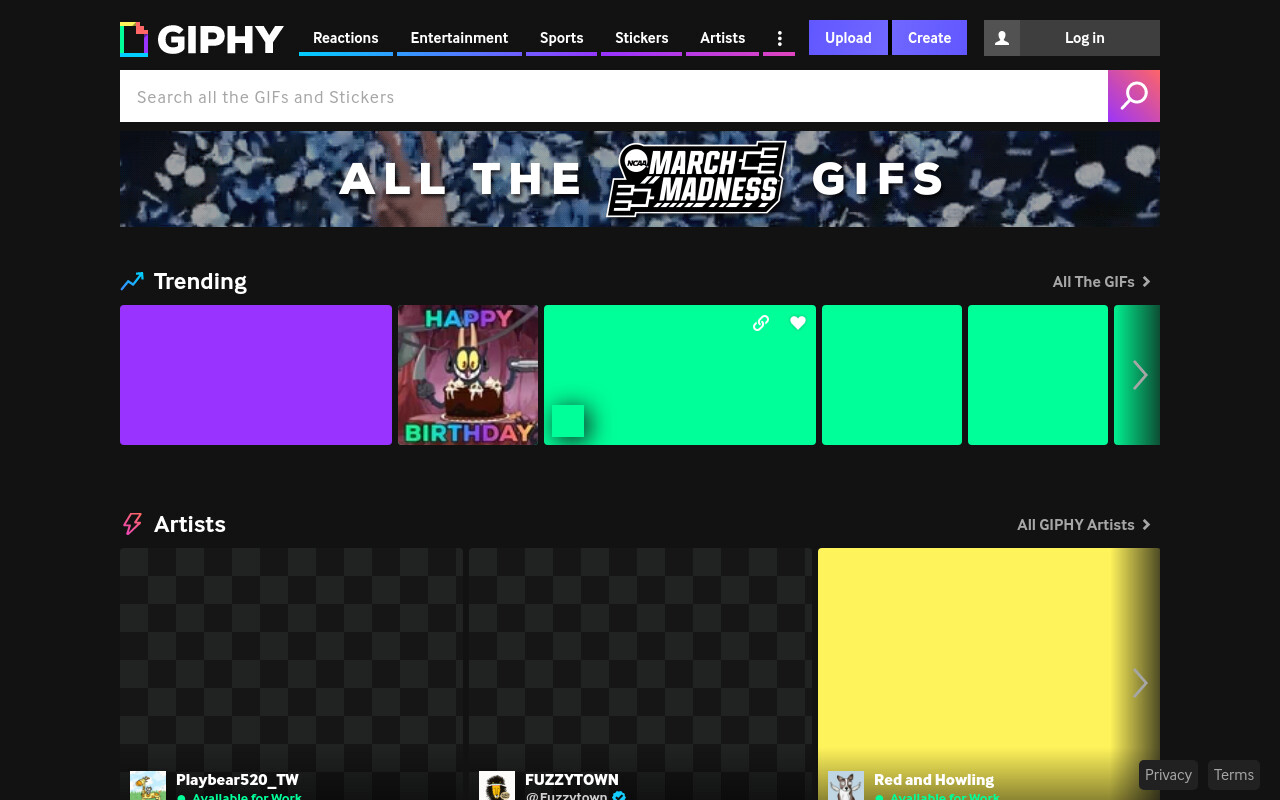1280x800 pixels.
Task: Copy link of hovered trending GIF
Action: point(761,323)
